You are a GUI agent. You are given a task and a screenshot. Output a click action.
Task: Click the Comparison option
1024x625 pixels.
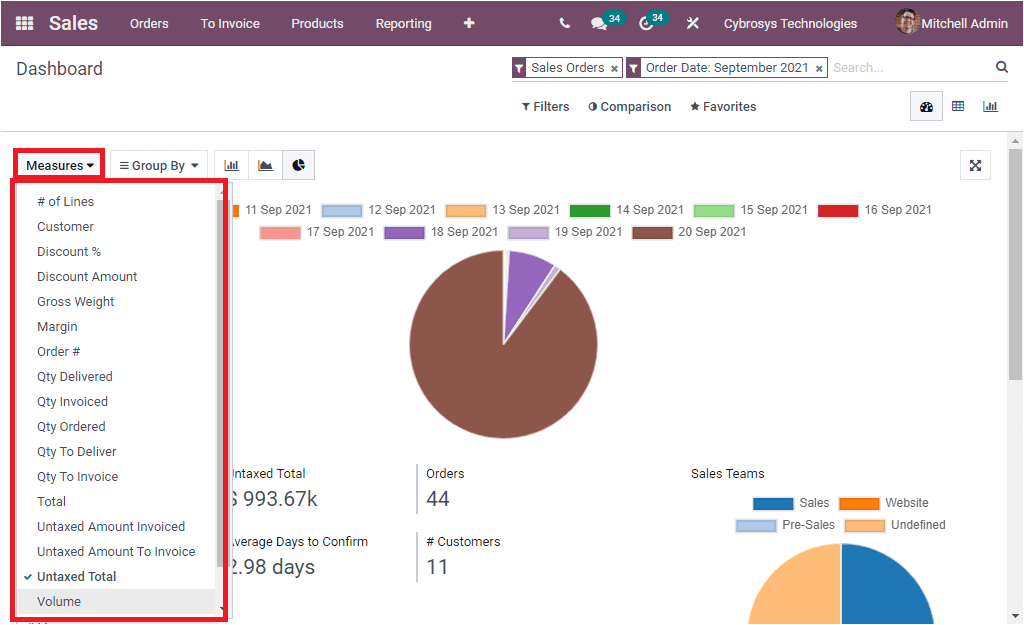click(629, 106)
